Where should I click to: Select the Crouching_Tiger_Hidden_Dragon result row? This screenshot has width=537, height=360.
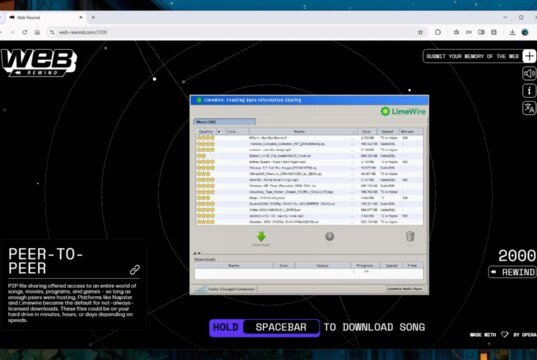309,192
